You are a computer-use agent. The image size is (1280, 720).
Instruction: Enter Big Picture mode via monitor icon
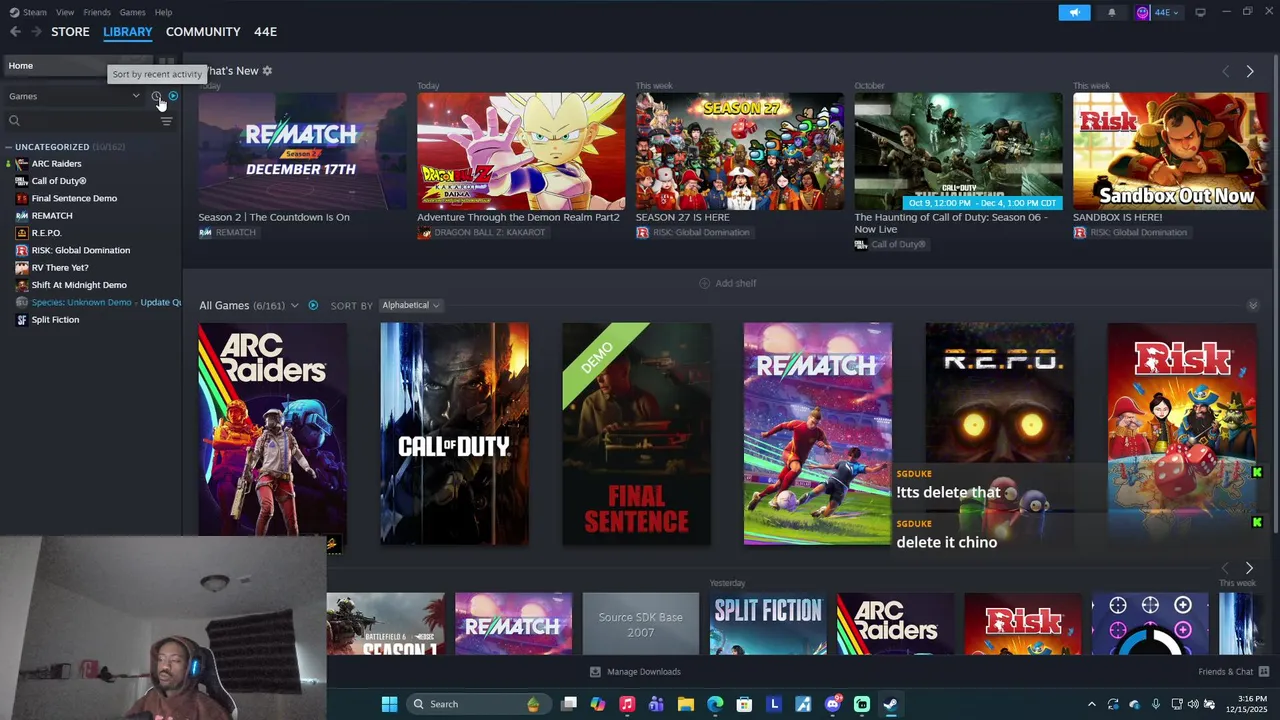1200,12
